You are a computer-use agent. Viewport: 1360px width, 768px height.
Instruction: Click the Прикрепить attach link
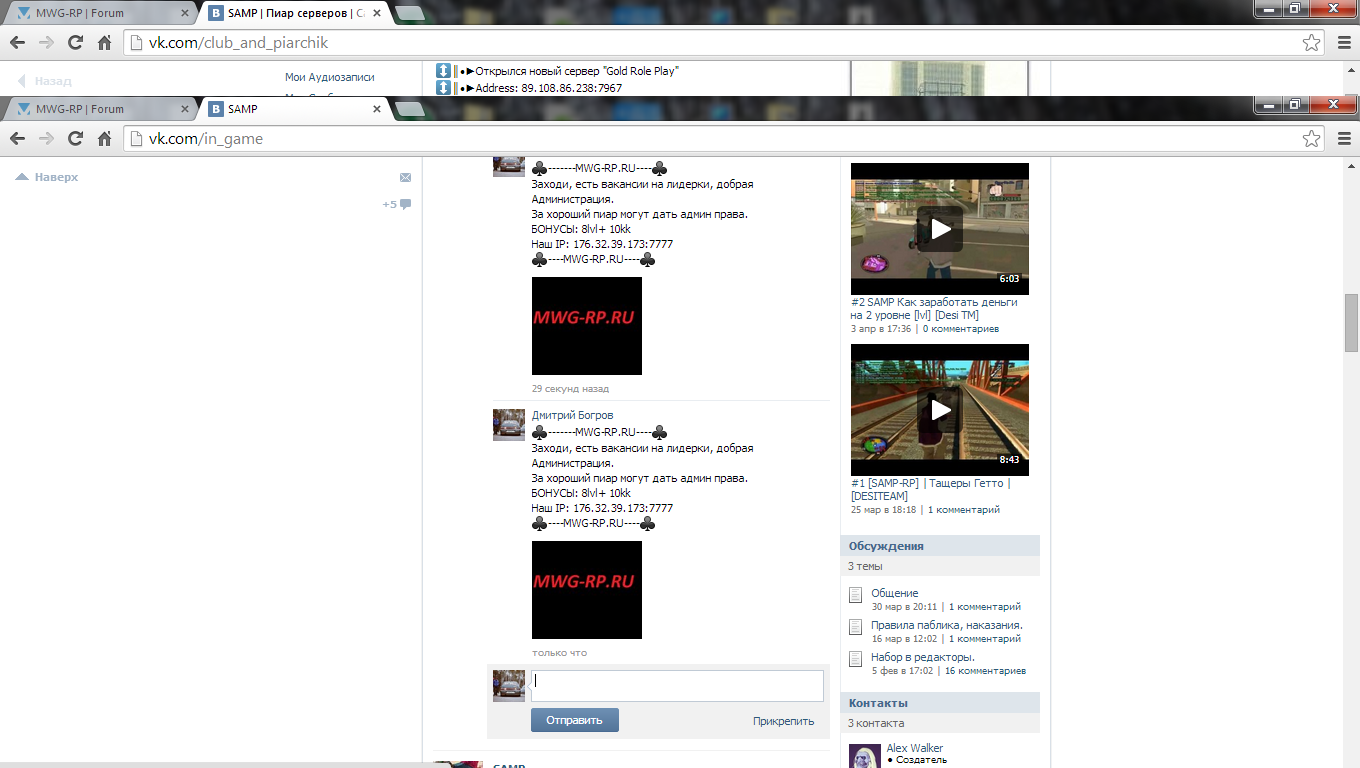tap(783, 721)
